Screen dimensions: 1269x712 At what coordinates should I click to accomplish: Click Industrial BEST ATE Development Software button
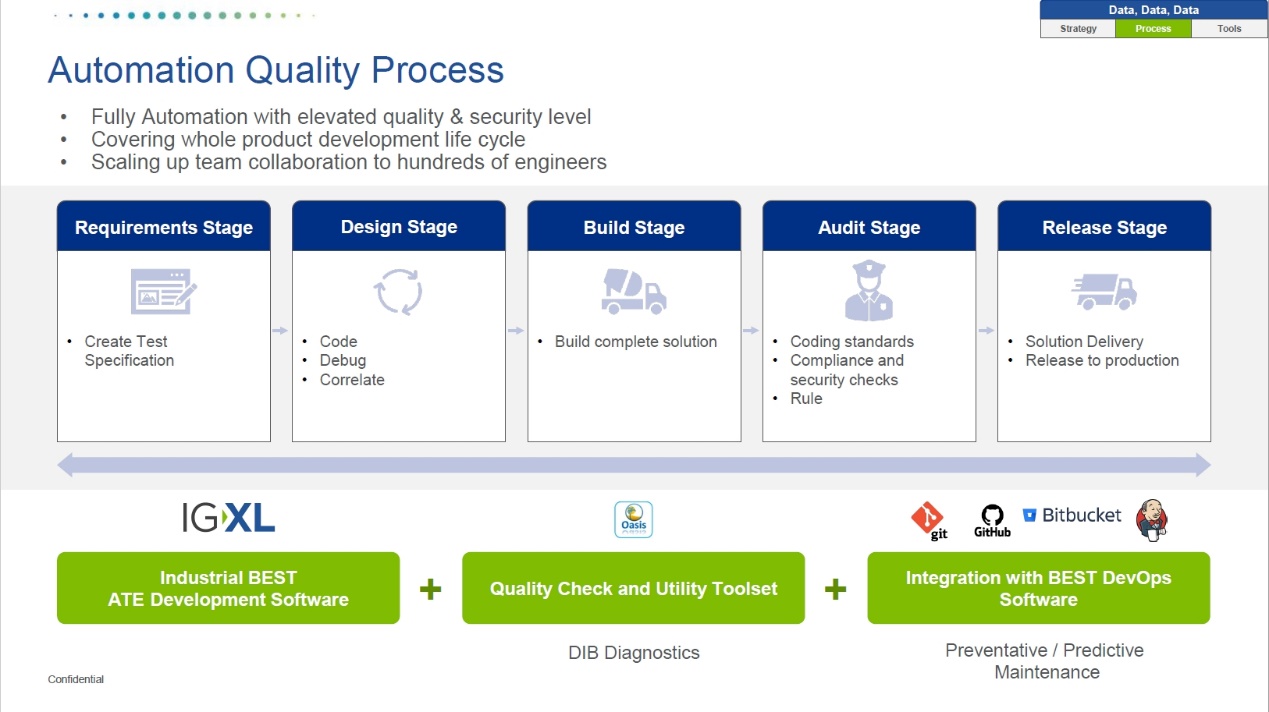(228, 588)
